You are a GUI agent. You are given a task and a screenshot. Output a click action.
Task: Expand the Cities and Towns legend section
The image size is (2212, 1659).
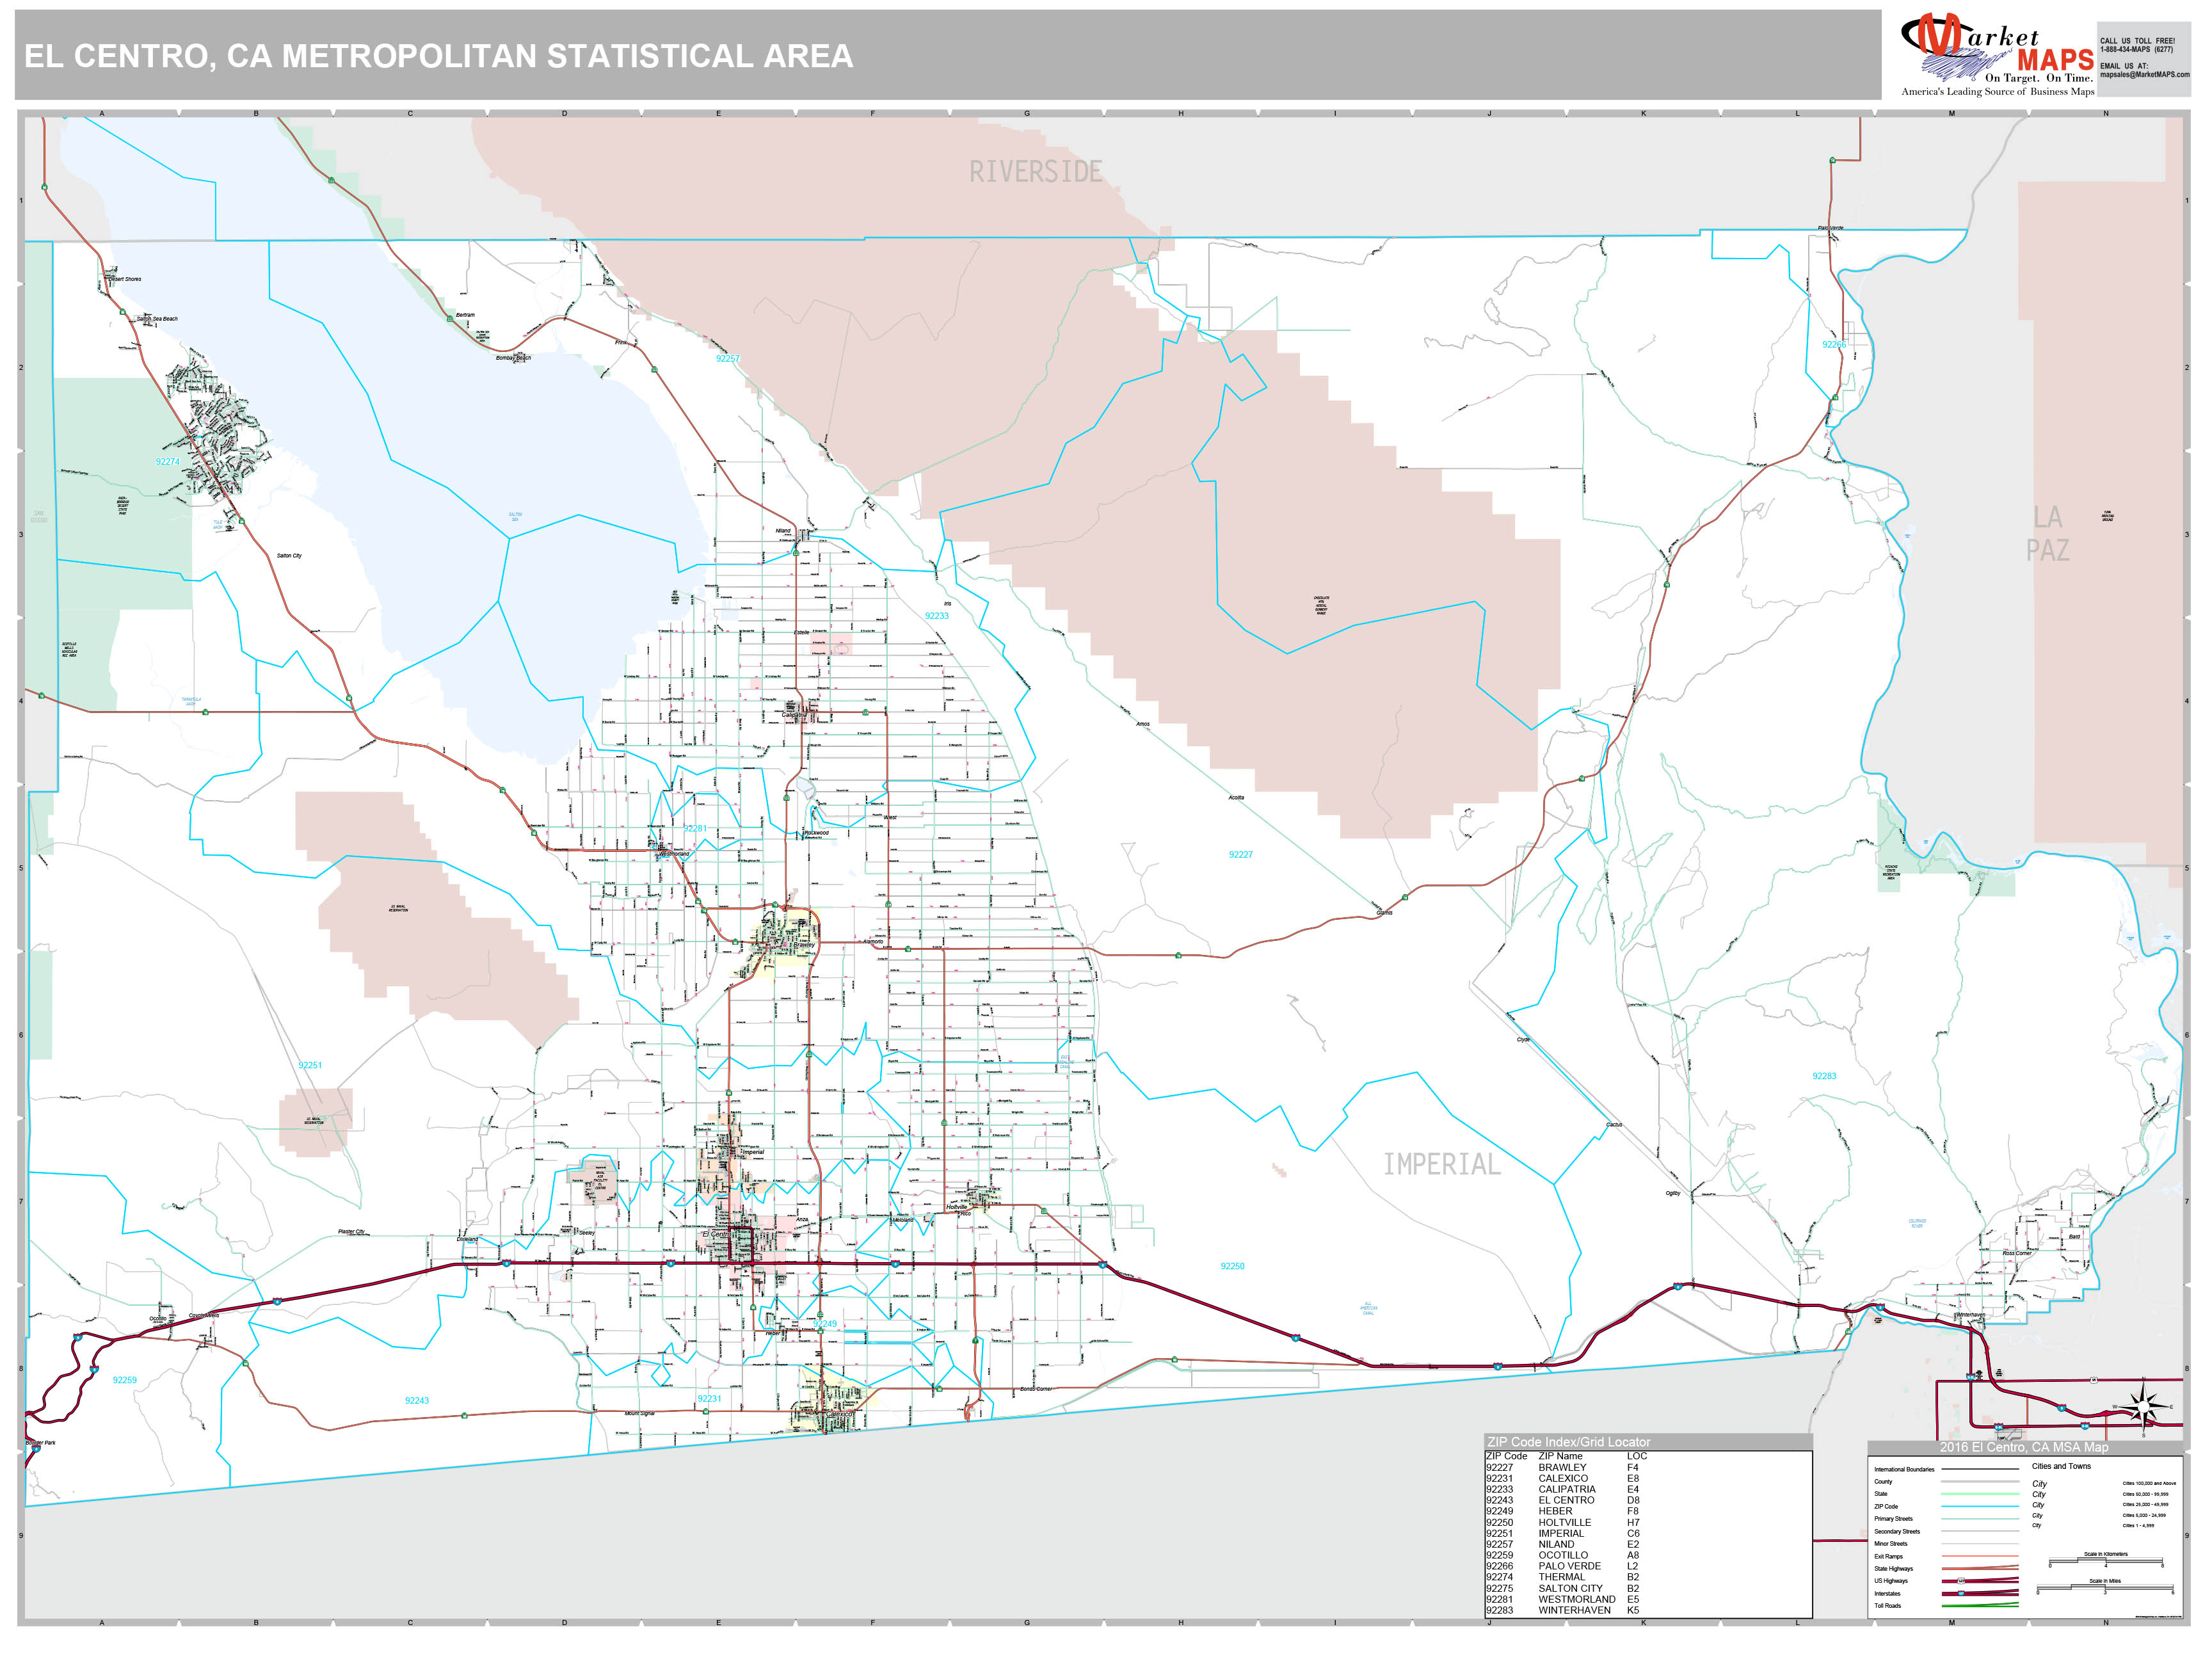tap(2062, 1466)
